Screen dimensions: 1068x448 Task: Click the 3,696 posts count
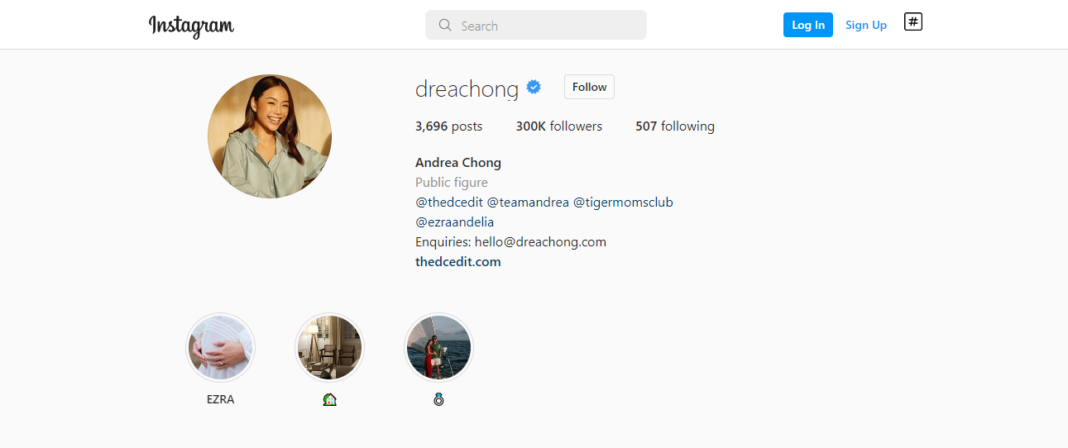click(x=449, y=127)
